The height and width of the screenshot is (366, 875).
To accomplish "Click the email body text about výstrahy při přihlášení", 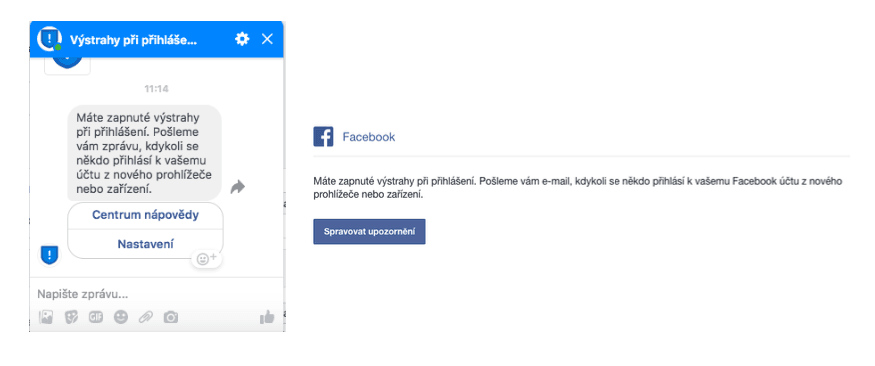I will point(578,189).
